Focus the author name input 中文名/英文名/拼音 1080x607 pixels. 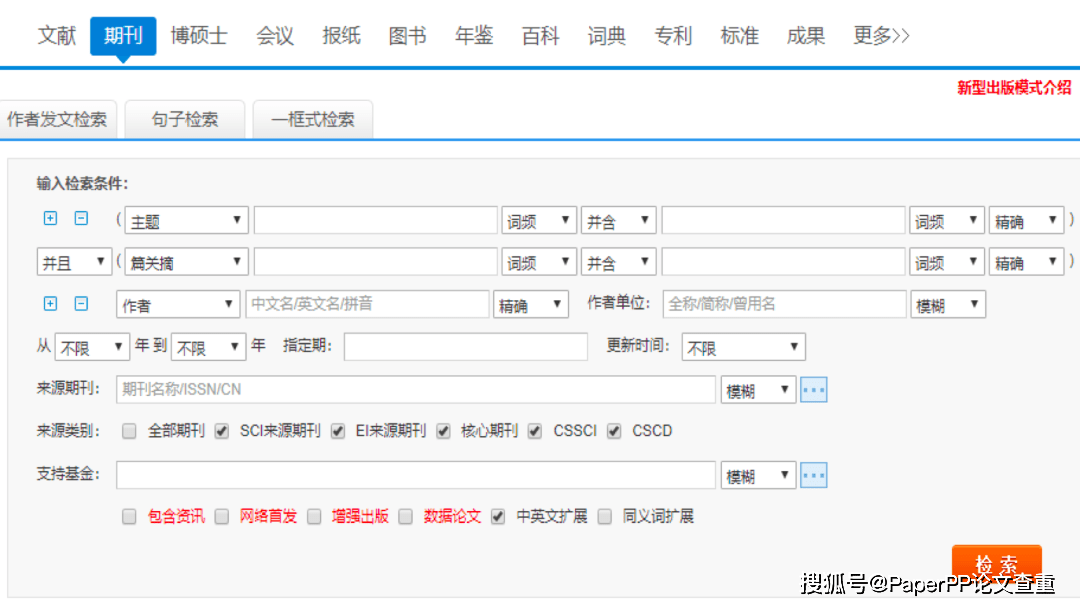click(367, 305)
